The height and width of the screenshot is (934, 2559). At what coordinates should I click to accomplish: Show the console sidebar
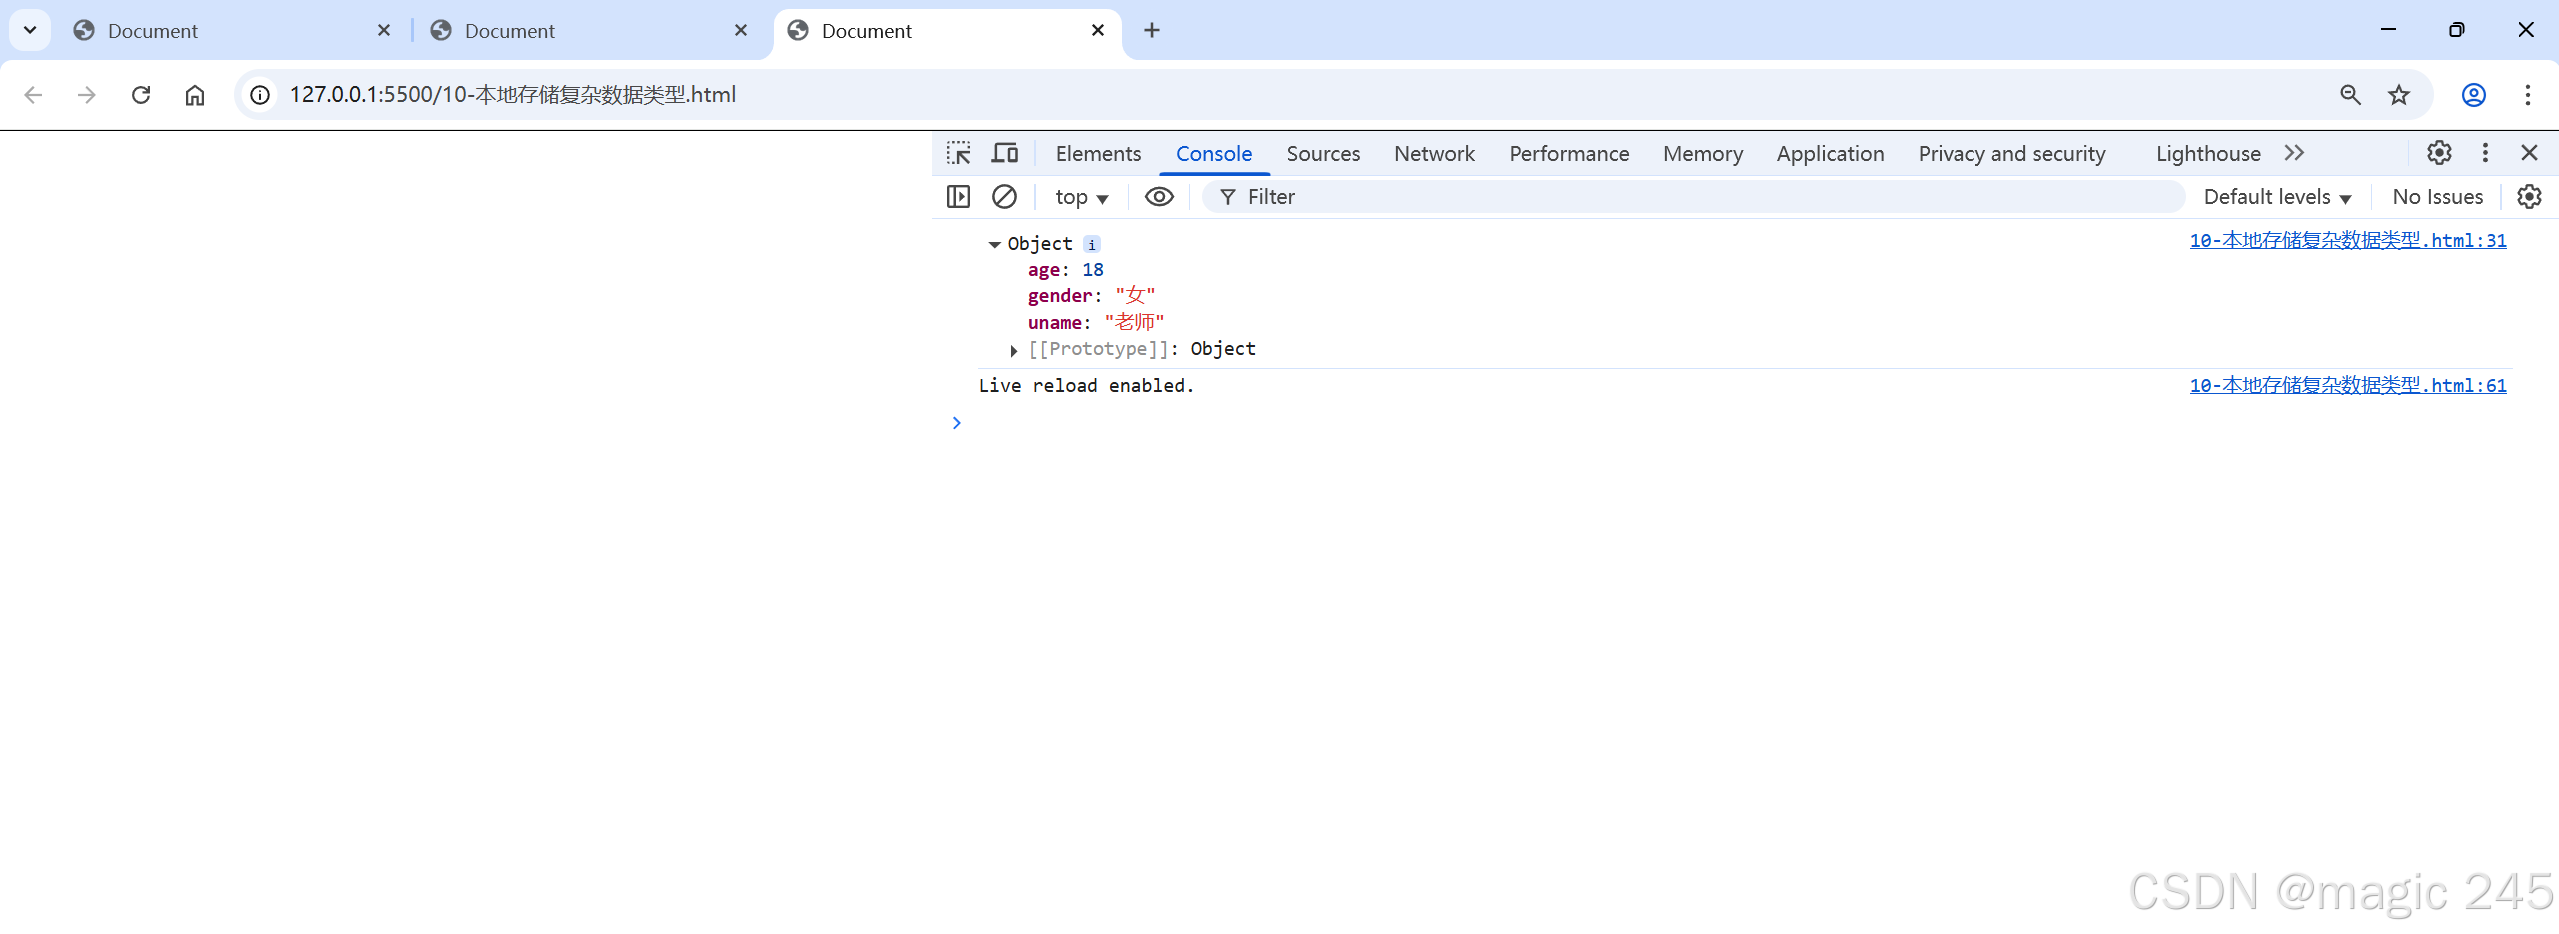pyautogui.click(x=958, y=197)
